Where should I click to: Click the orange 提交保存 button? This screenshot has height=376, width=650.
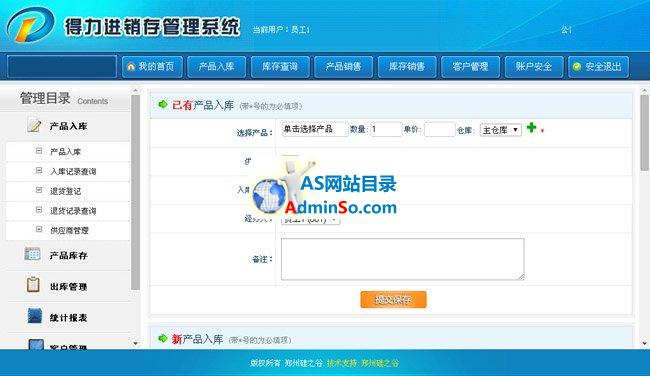click(393, 299)
